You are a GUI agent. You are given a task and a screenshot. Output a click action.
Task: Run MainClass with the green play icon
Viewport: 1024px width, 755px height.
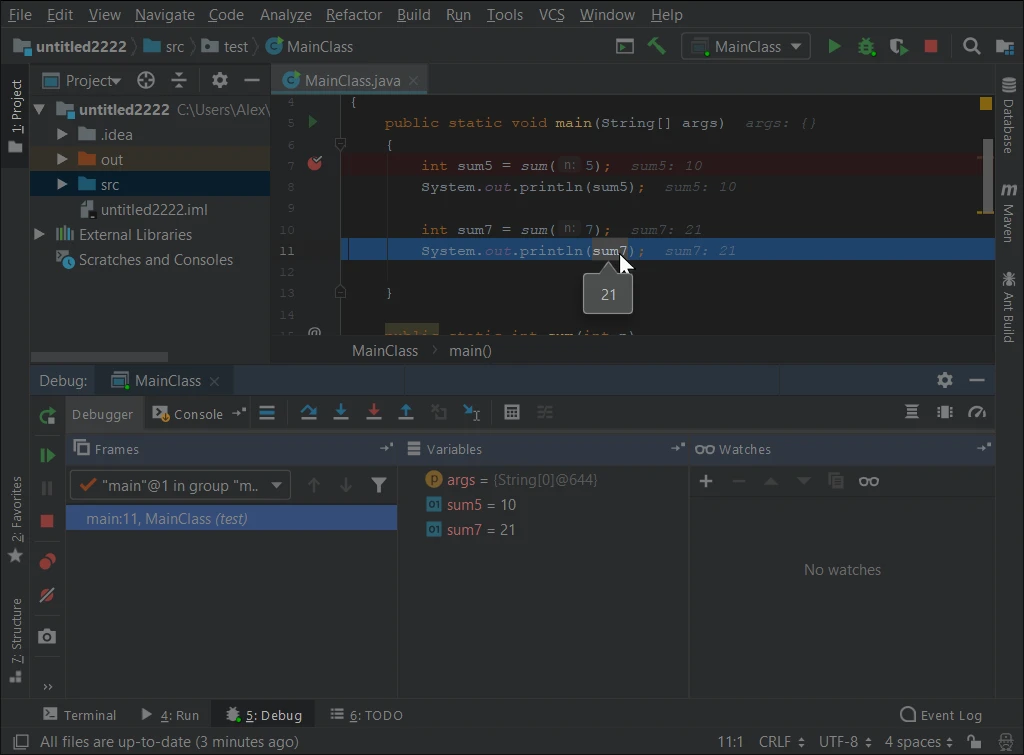pos(834,46)
